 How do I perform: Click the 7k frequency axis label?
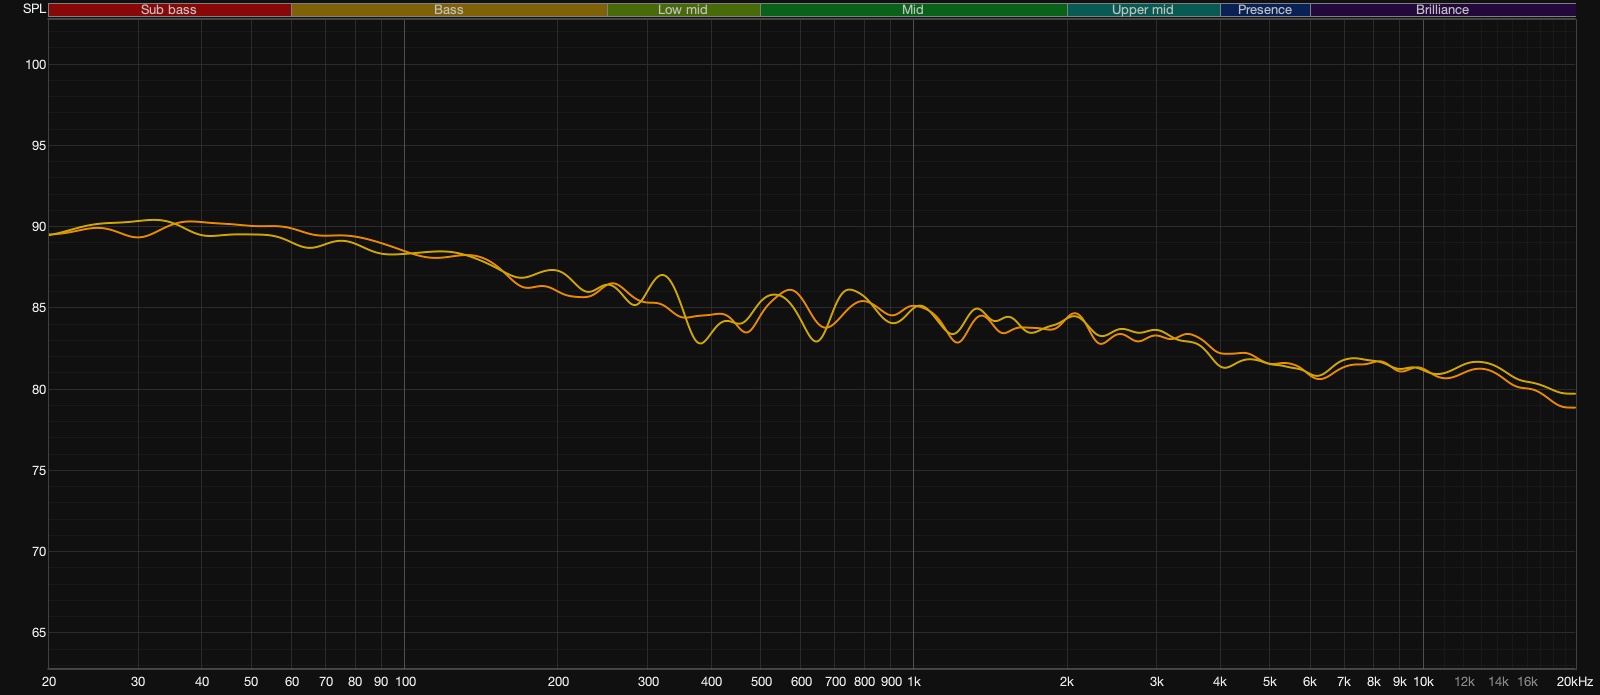1344,682
